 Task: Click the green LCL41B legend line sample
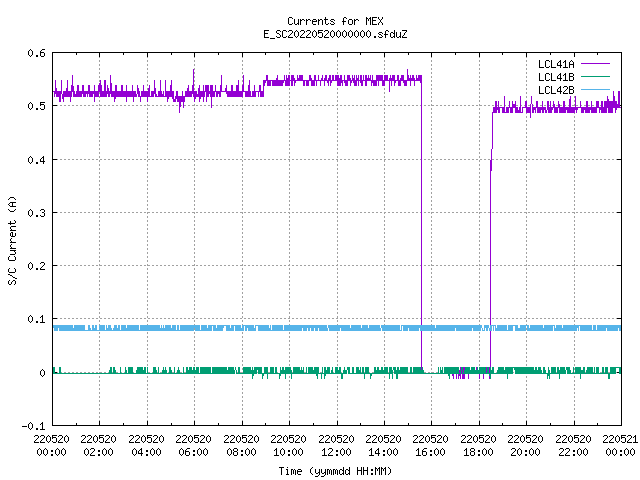click(x=595, y=77)
